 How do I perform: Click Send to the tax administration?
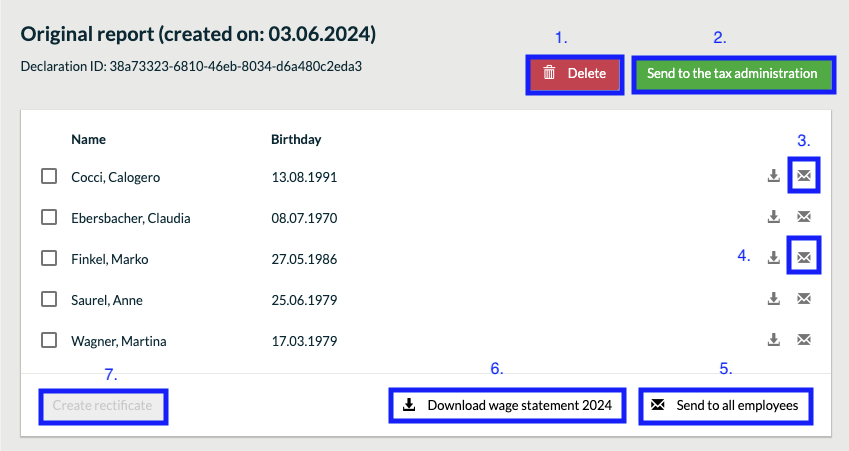733,74
